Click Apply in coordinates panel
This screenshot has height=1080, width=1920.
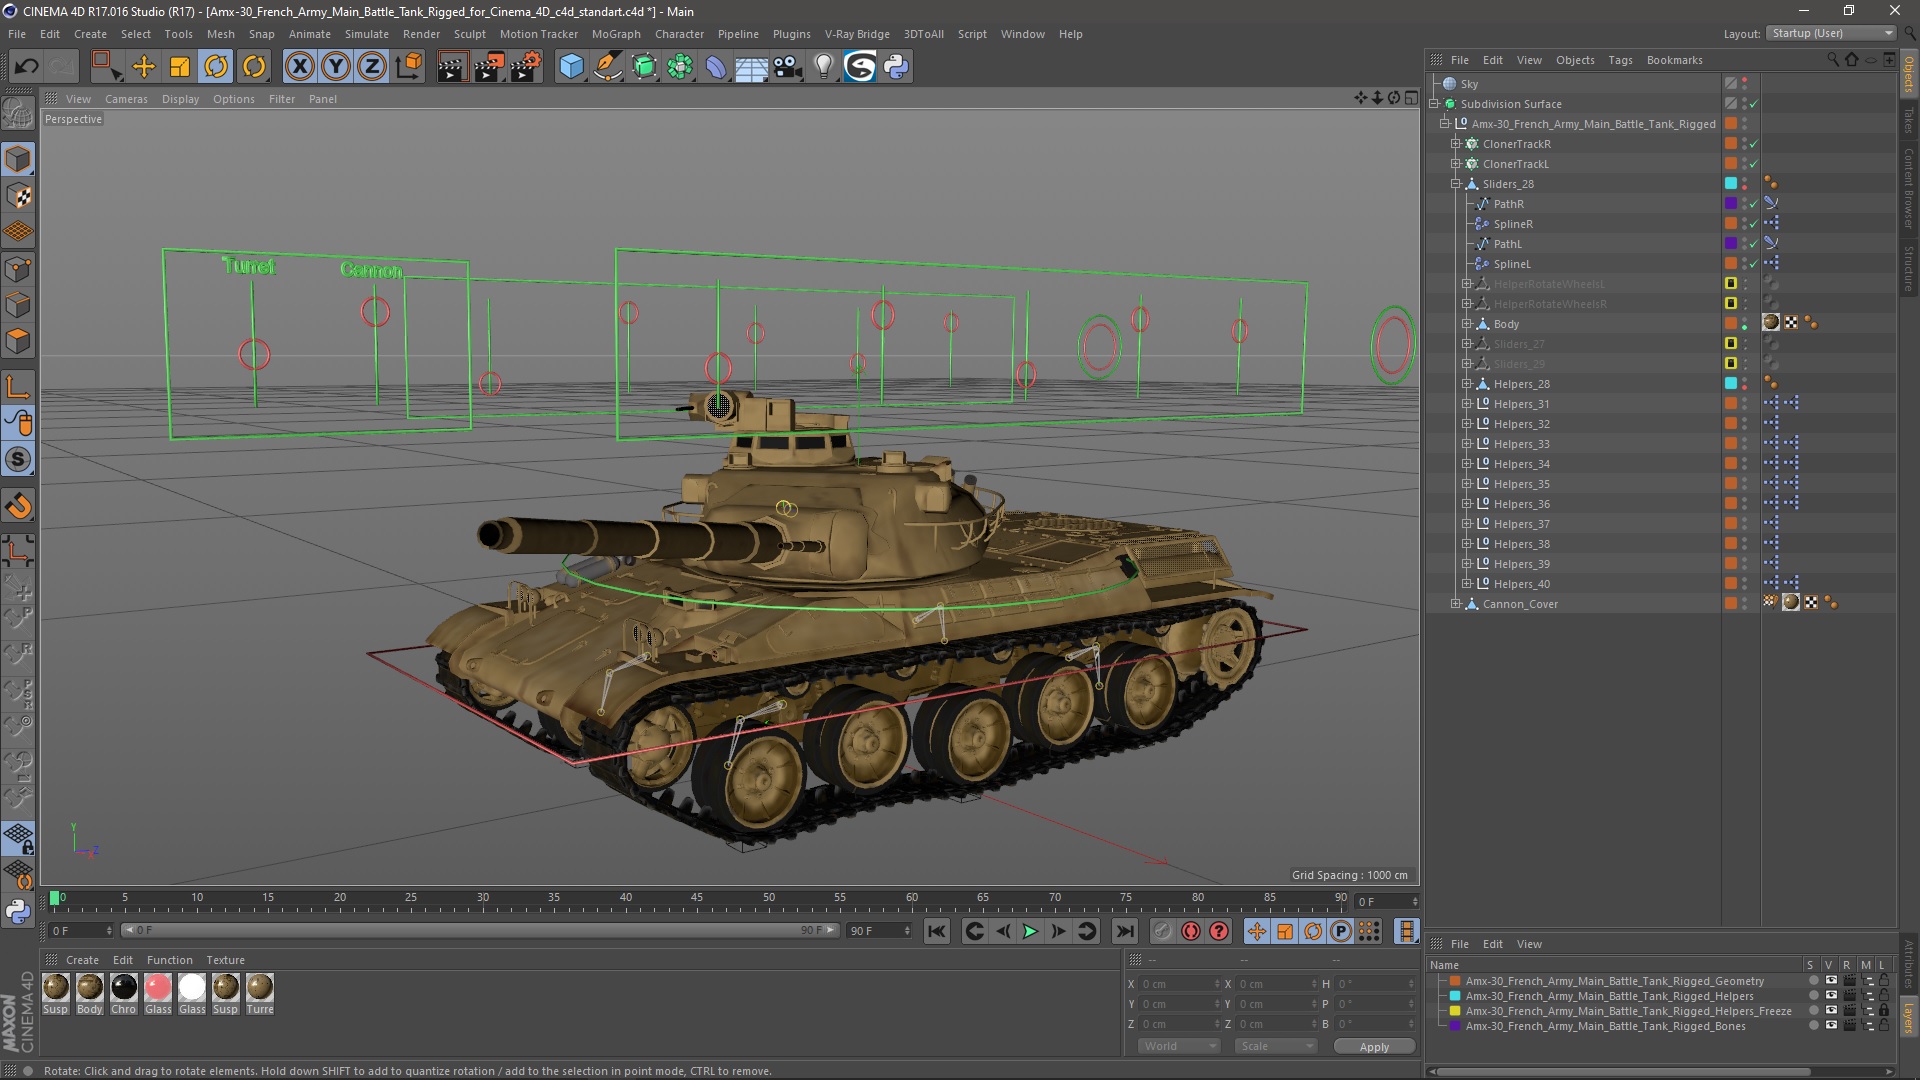[1374, 1047]
